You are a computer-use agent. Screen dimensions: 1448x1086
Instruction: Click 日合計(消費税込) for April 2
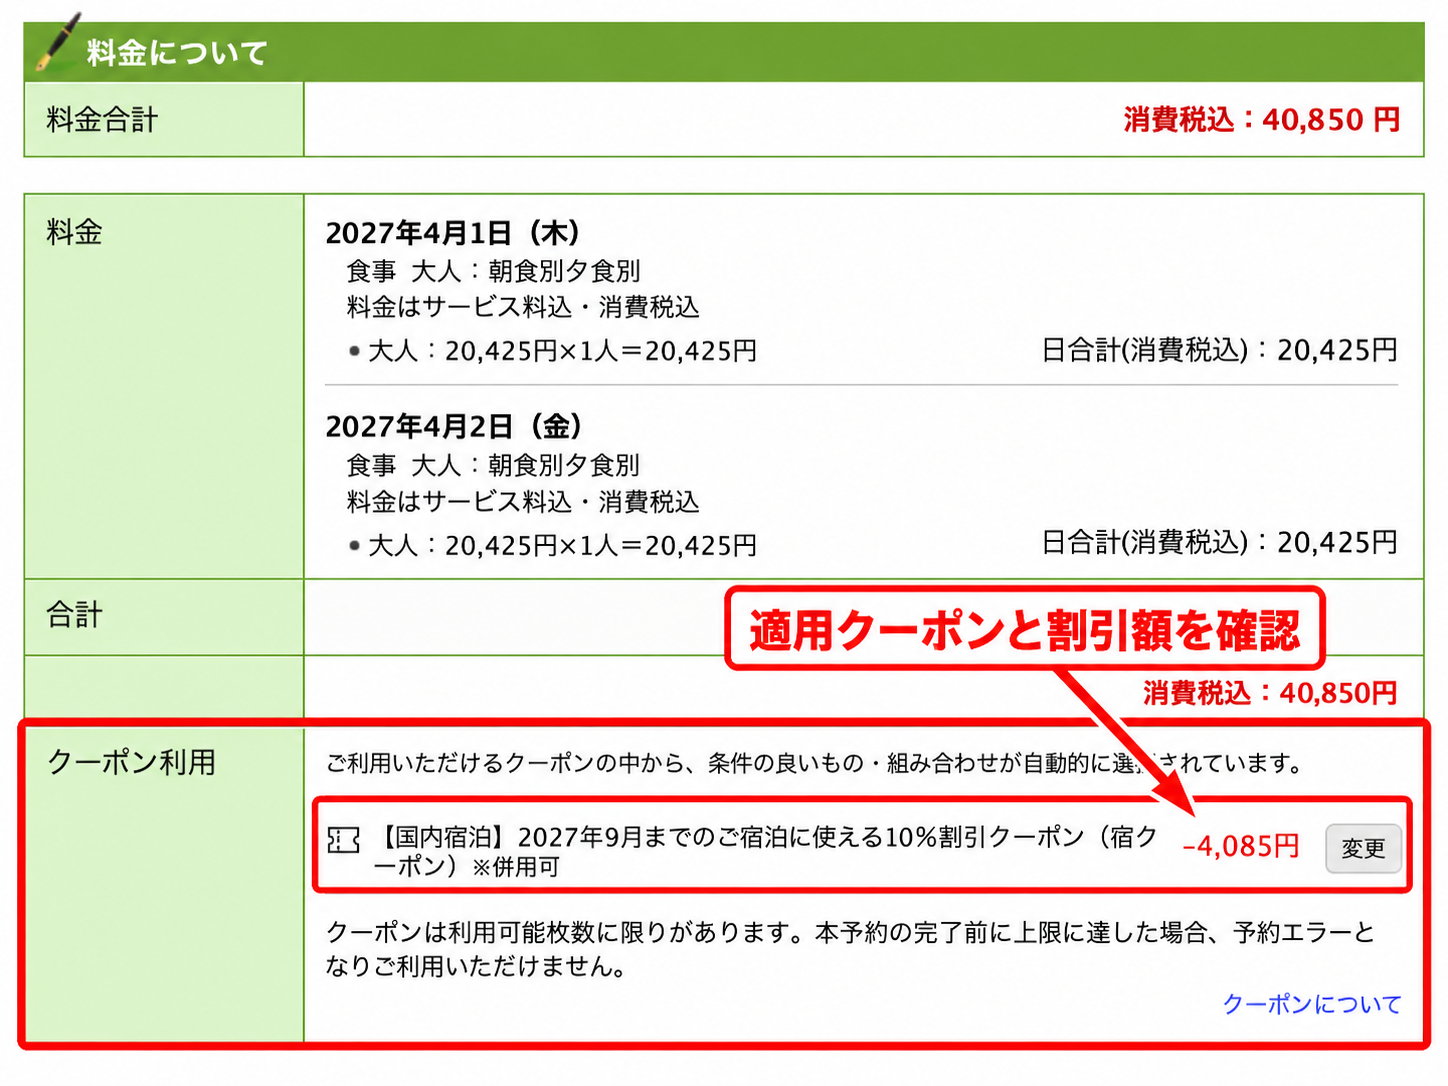1219,543
